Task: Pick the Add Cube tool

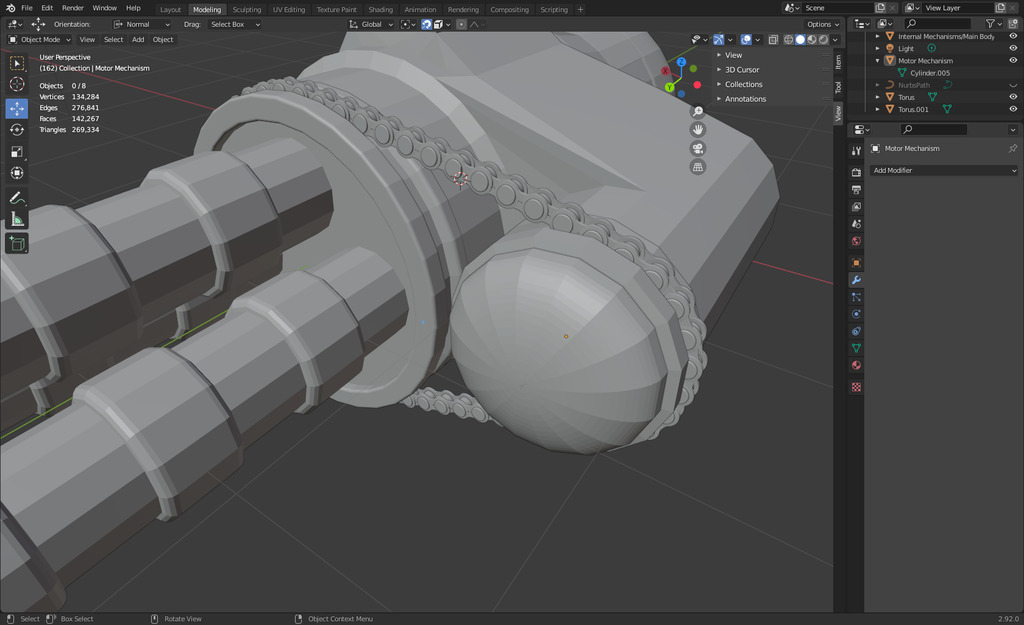Action: [x=17, y=243]
